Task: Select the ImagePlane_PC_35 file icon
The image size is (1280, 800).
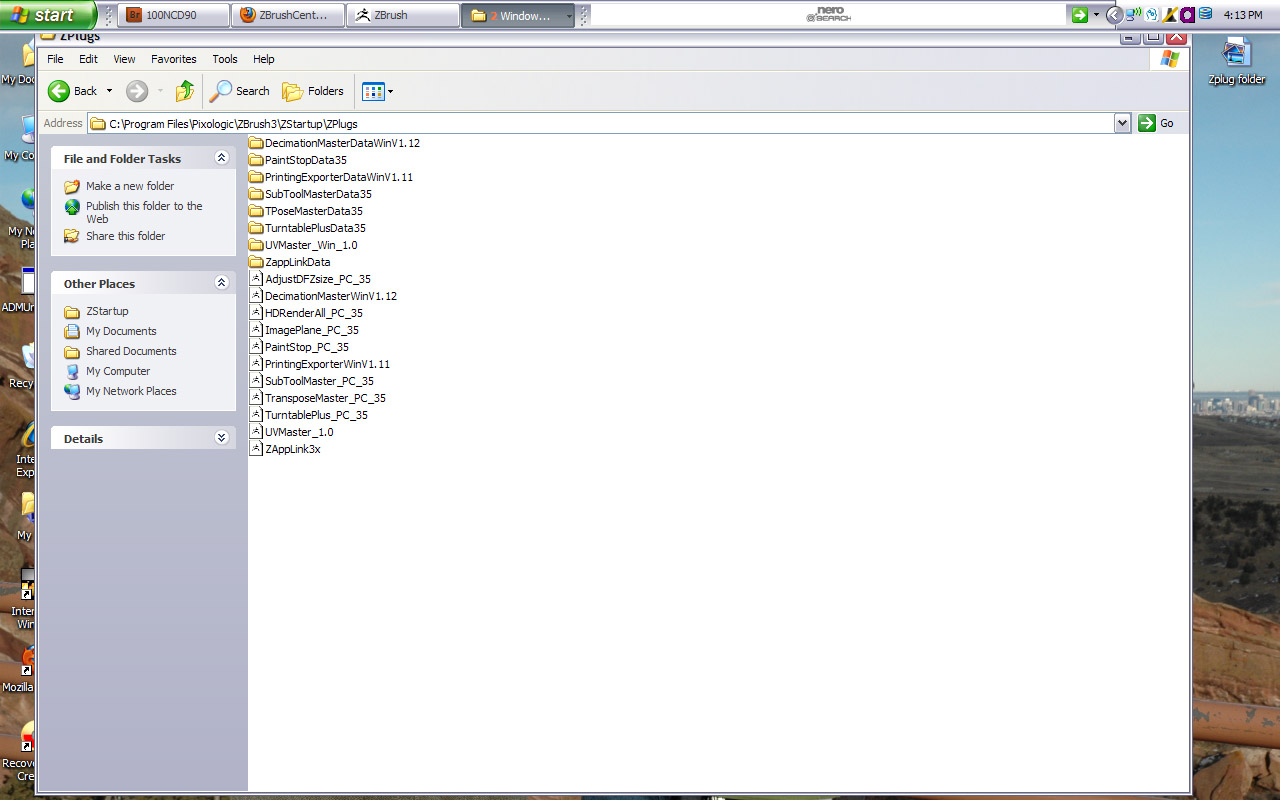Action: pyautogui.click(x=256, y=330)
